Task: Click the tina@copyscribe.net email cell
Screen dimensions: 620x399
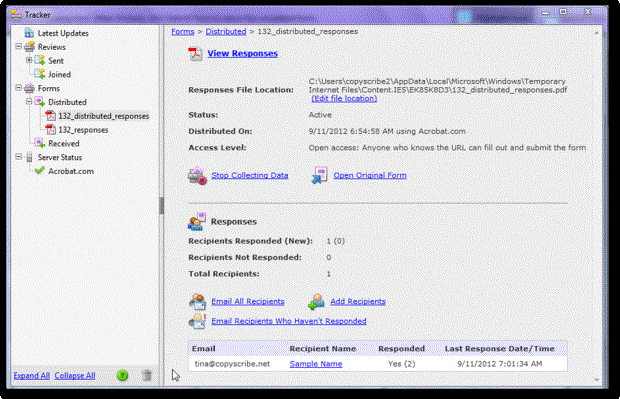Action: 232,364
